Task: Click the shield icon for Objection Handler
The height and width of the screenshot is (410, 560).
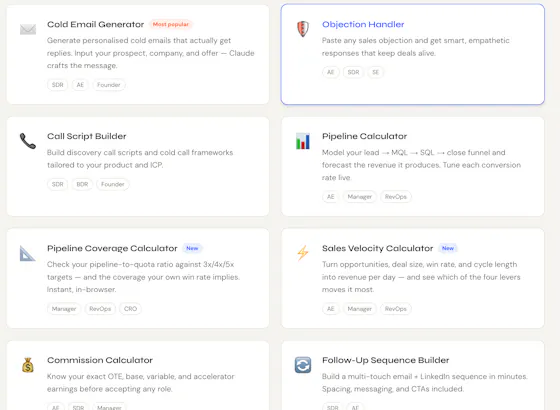Action: (x=303, y=29)
